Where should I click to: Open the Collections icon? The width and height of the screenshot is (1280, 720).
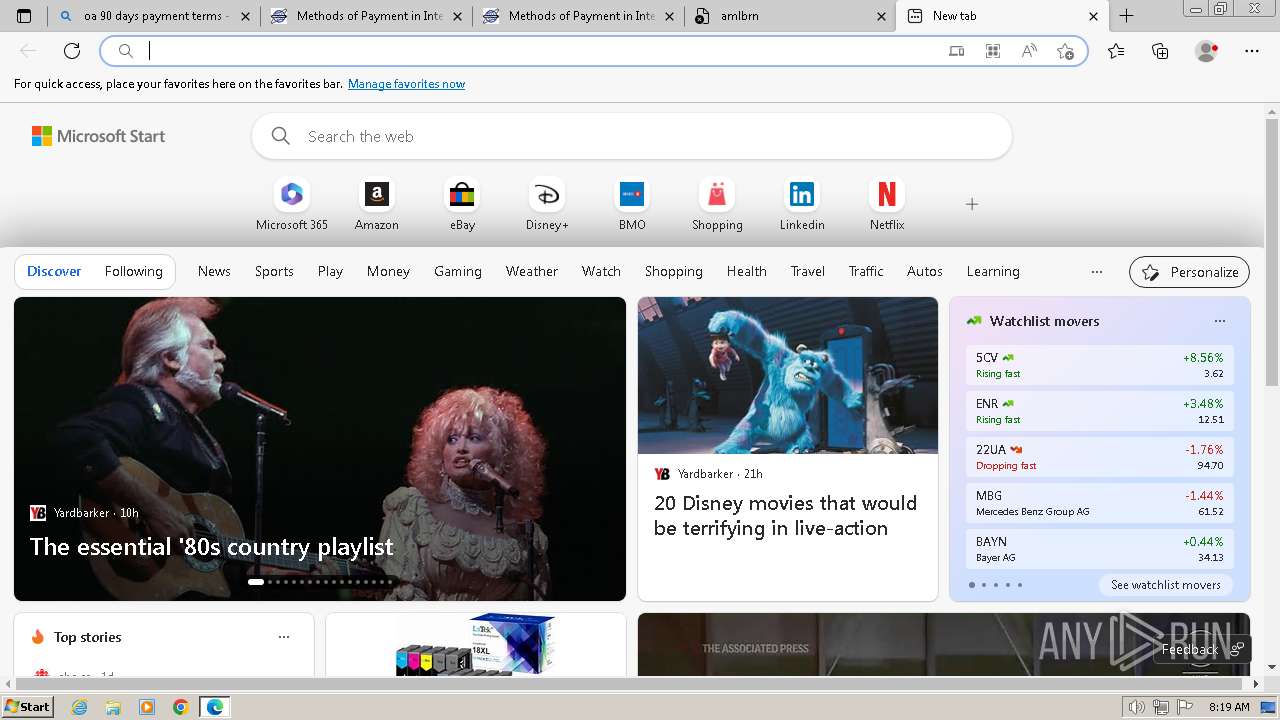tap(1160, 51)
